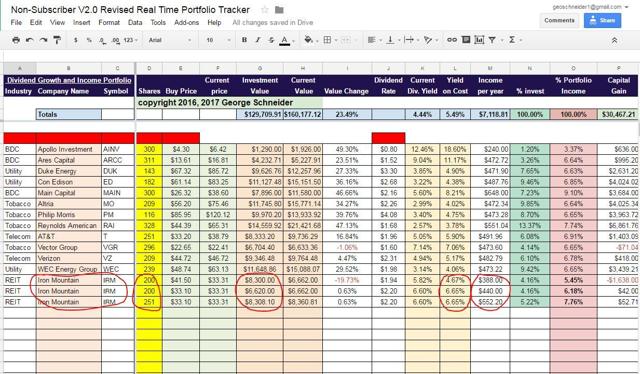Image resolution: width=640 pixels, height=374 pixels.
Task: Open the Format menu
Action: click(x=109, y=22)
